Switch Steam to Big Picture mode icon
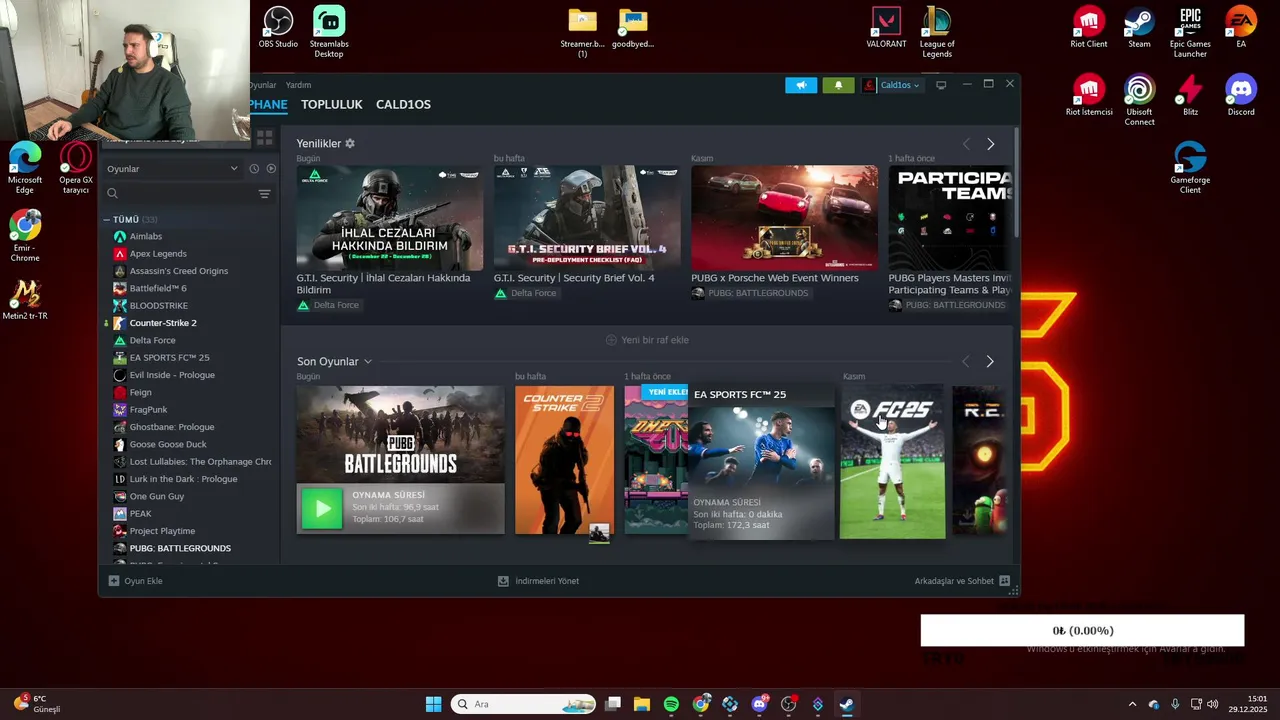Screen dimensions: 1280x720 (941, 85)
